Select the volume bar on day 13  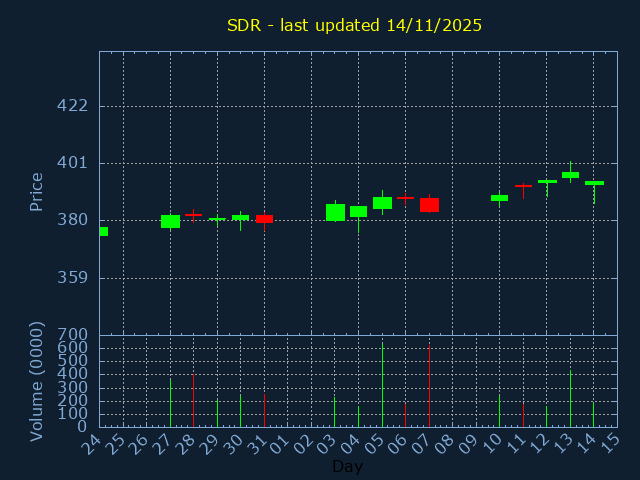(x=570, y=398)
